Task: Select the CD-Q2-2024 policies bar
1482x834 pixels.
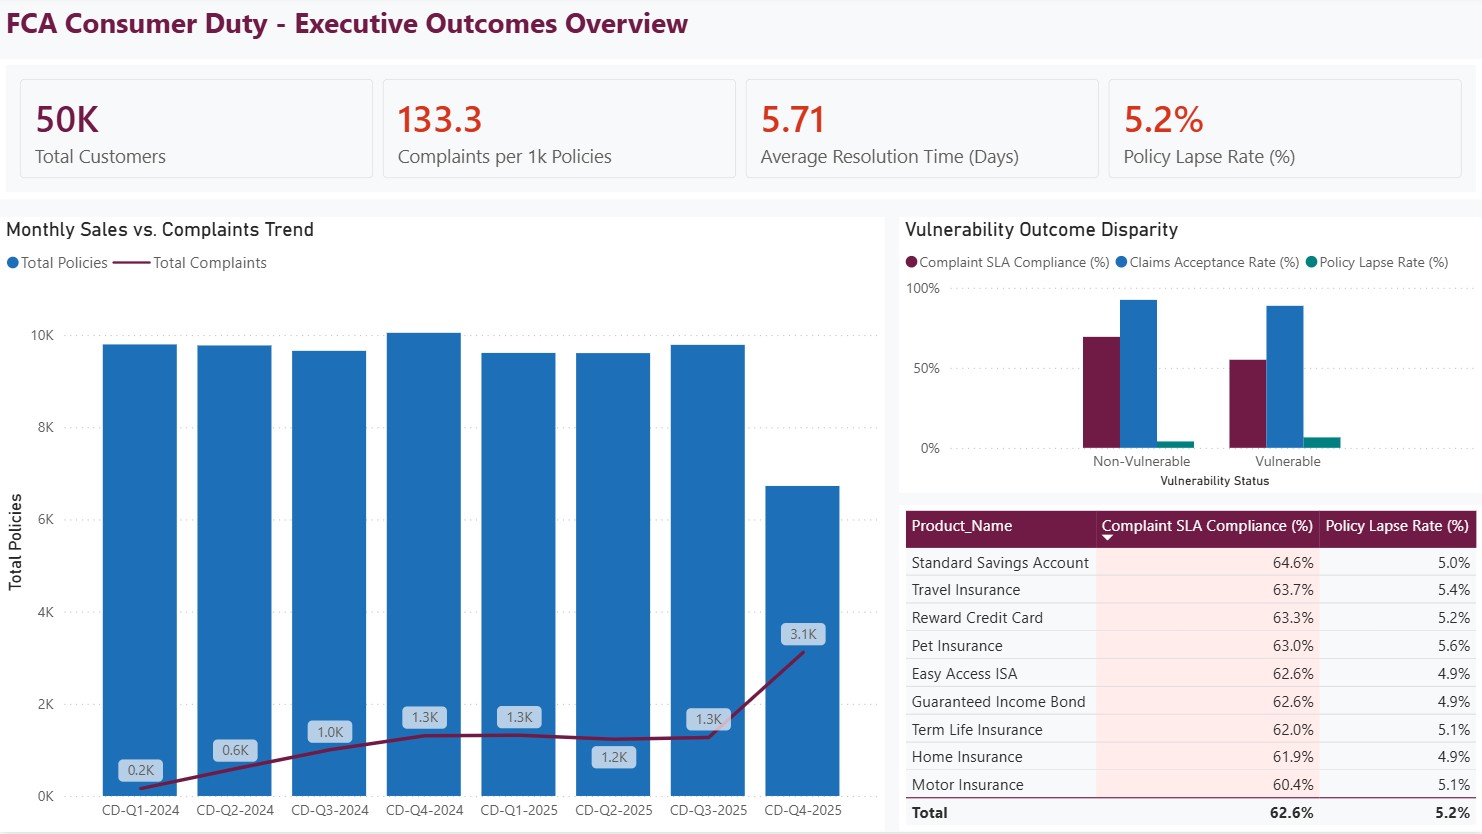Action: [234, 571]
